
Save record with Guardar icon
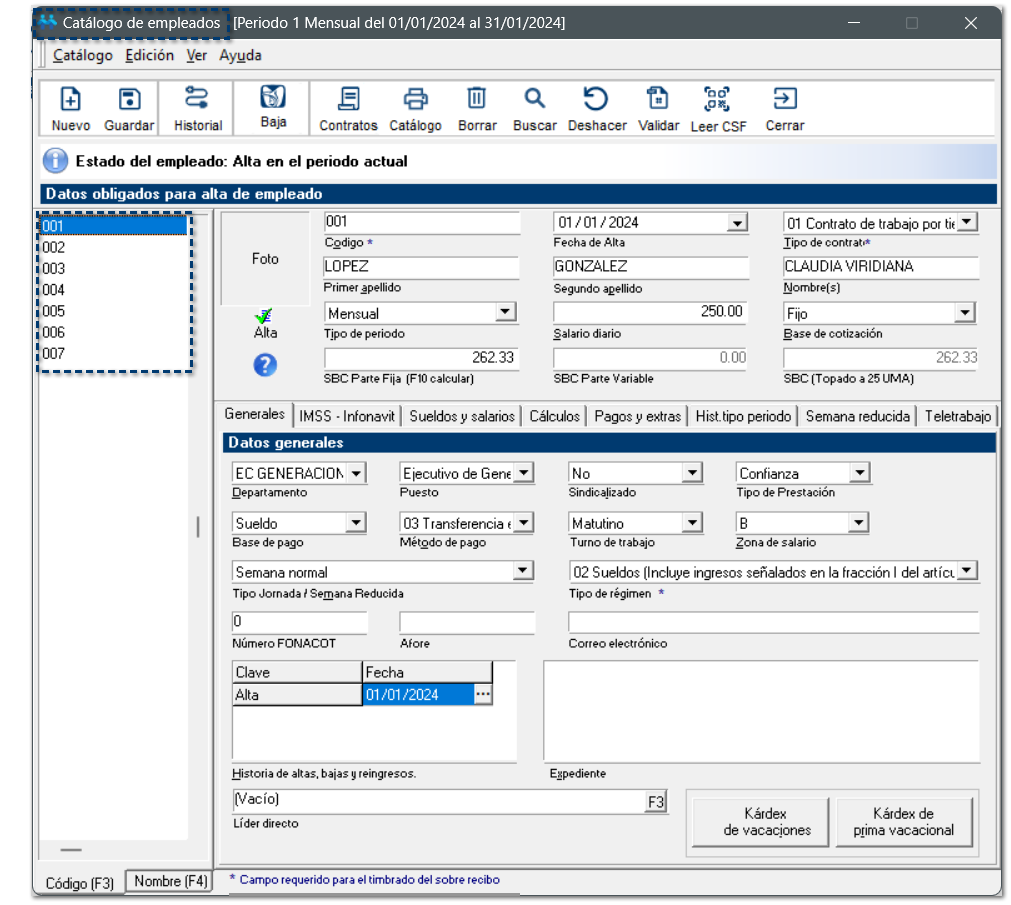point(129,99)
